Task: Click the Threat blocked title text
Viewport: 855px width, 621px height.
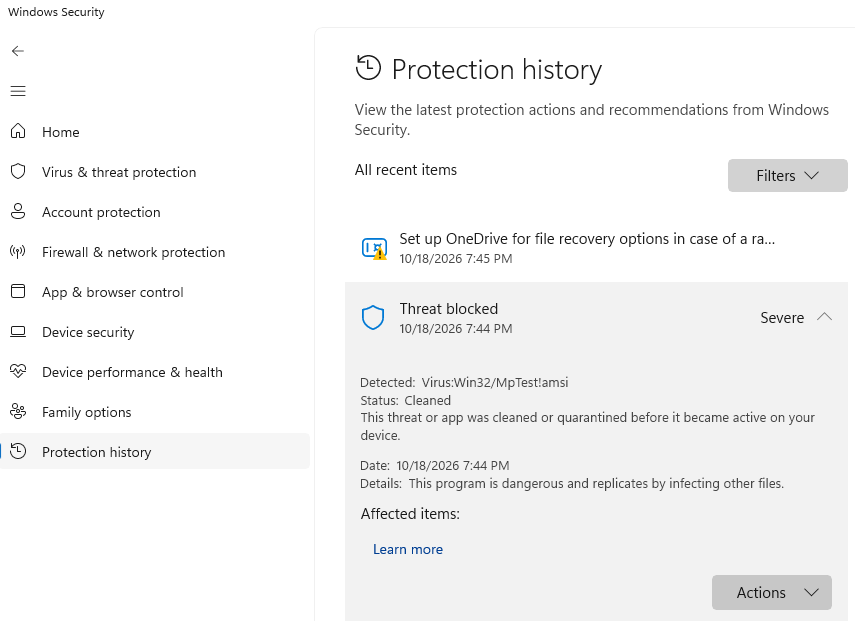Action: 449,309
